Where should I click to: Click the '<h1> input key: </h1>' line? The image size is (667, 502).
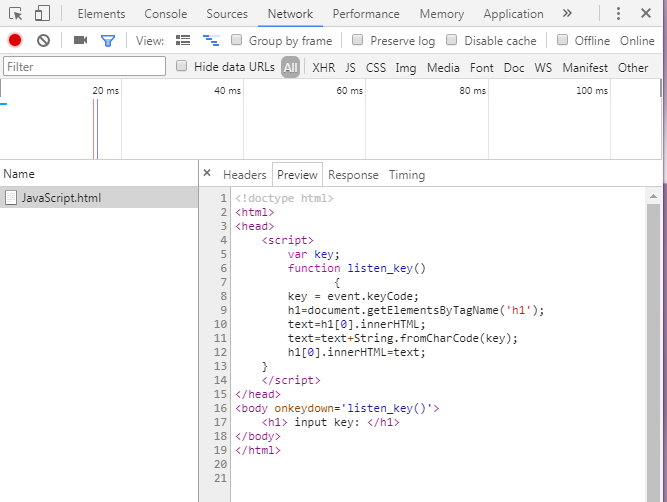click(331, 422)
